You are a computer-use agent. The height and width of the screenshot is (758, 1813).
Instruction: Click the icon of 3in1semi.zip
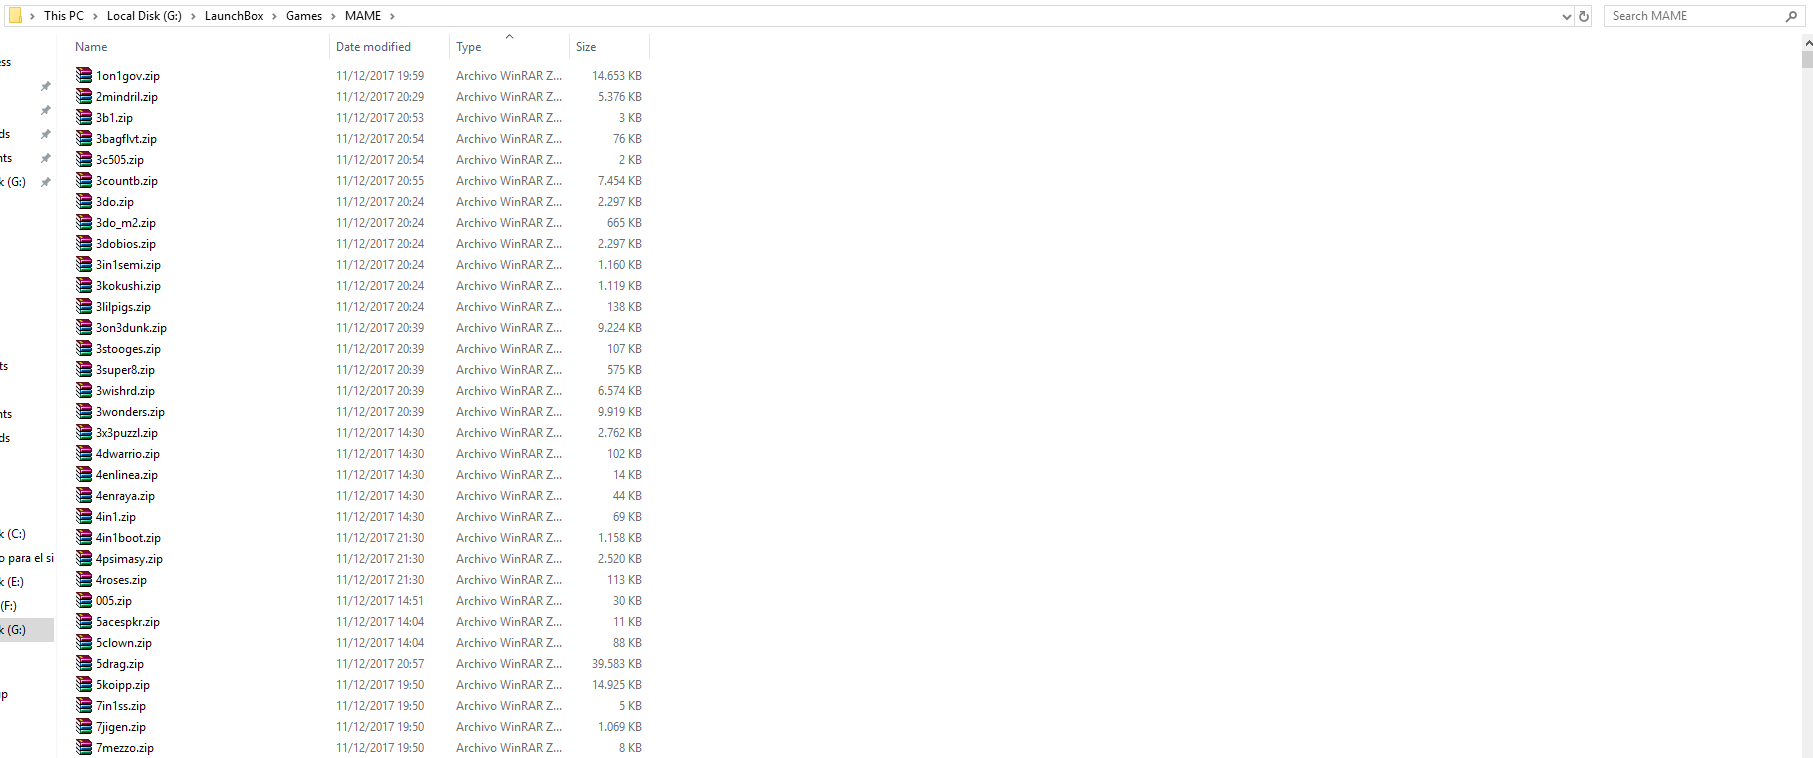click(84, 264)
